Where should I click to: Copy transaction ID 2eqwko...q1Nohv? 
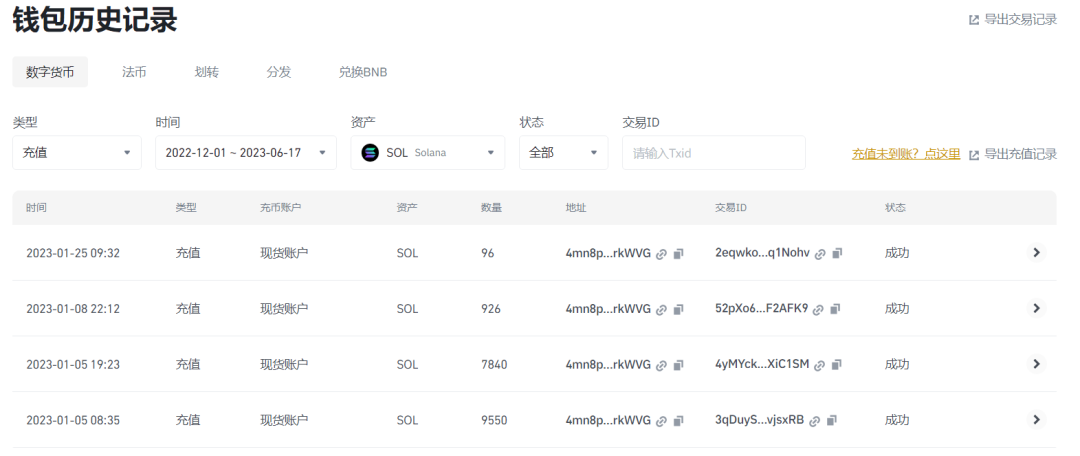pos(837,253)
